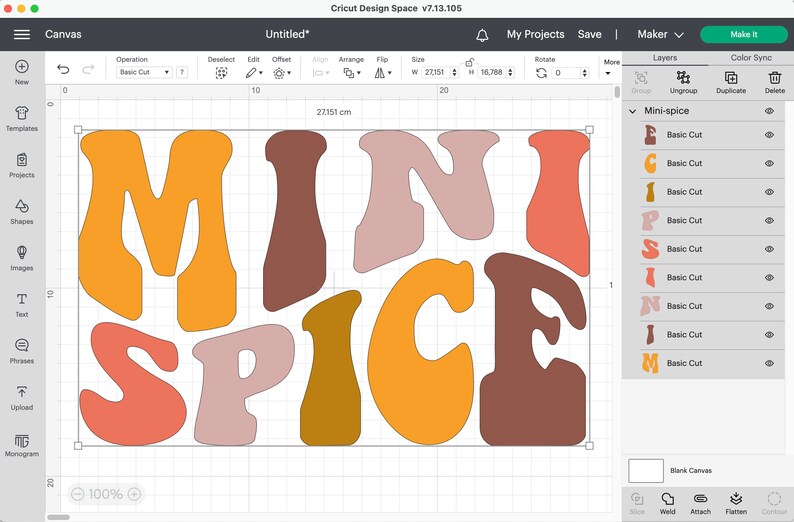Image resolution: width=794 pixels, height=522 pixels.
Task: Toggle visibility of coral I layer
Action: click(x=769, y=277)
